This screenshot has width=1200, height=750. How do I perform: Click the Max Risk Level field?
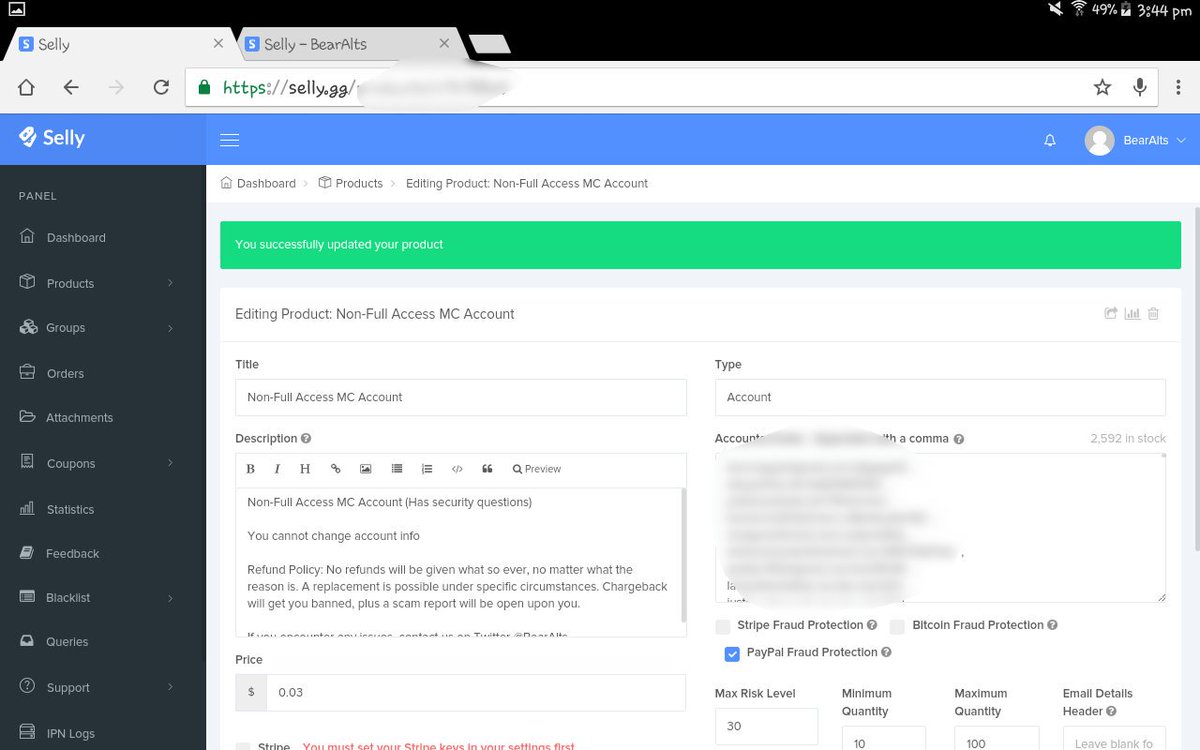pos(766,726)
